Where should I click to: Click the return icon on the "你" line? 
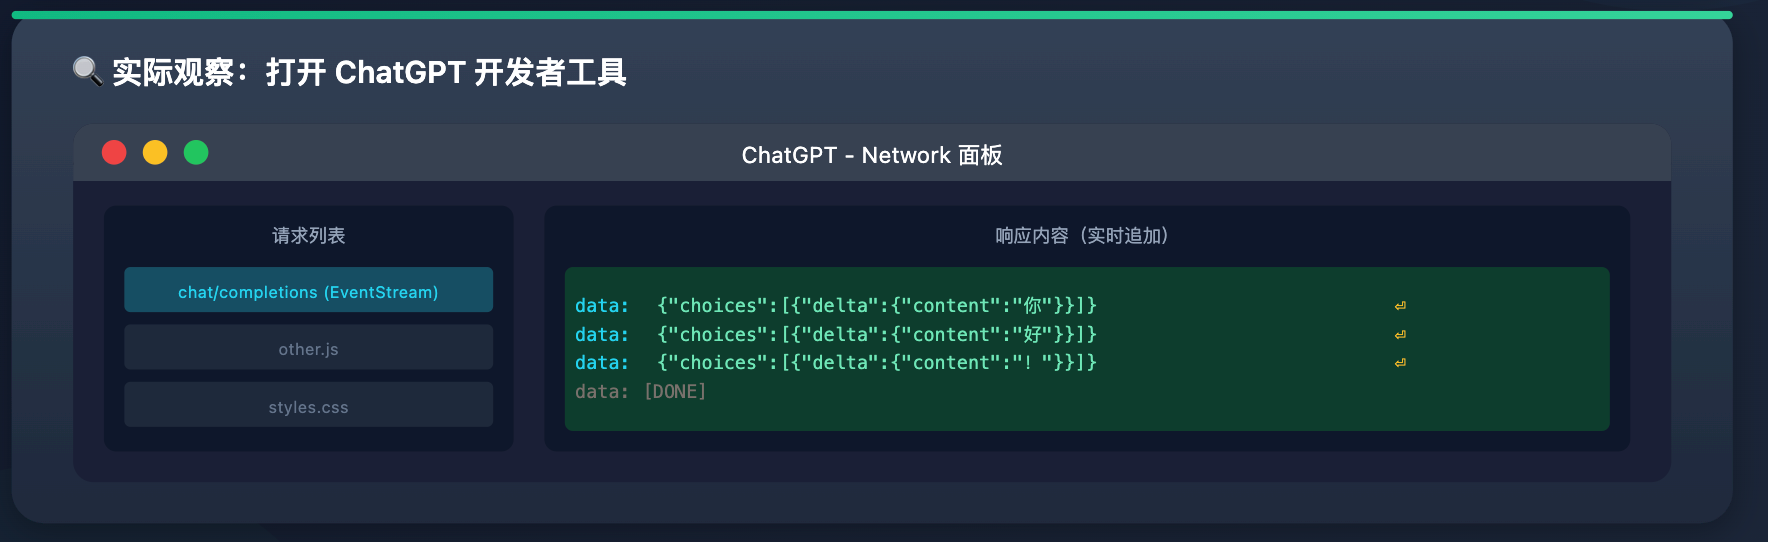1400,306
